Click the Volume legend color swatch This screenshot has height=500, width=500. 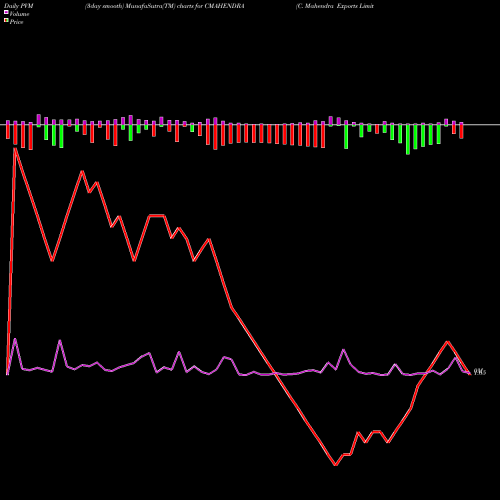point(6,13)
